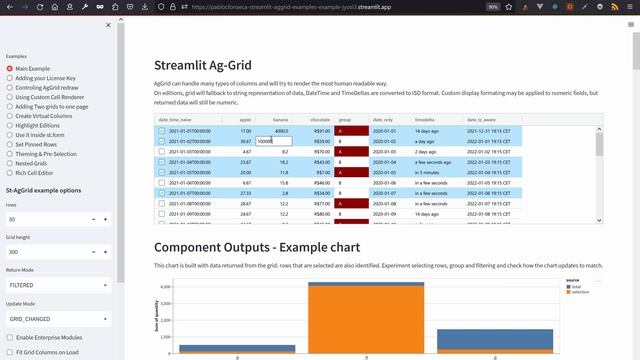
Task: Select Theming & Pre-Selection example
Action: pos(41,154)
